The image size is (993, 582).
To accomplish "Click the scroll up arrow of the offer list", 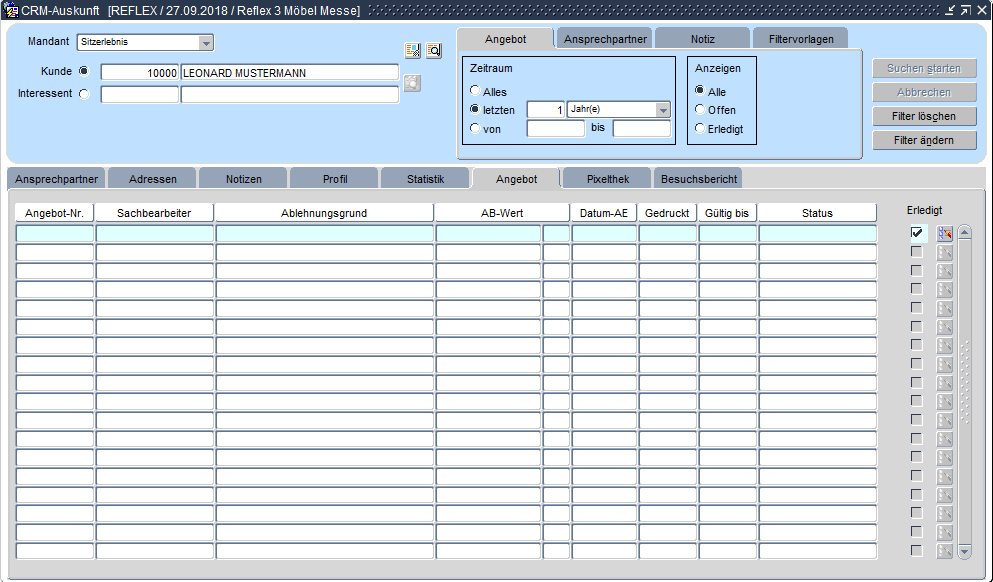I will pyautogui.click(x=964, y=233).
